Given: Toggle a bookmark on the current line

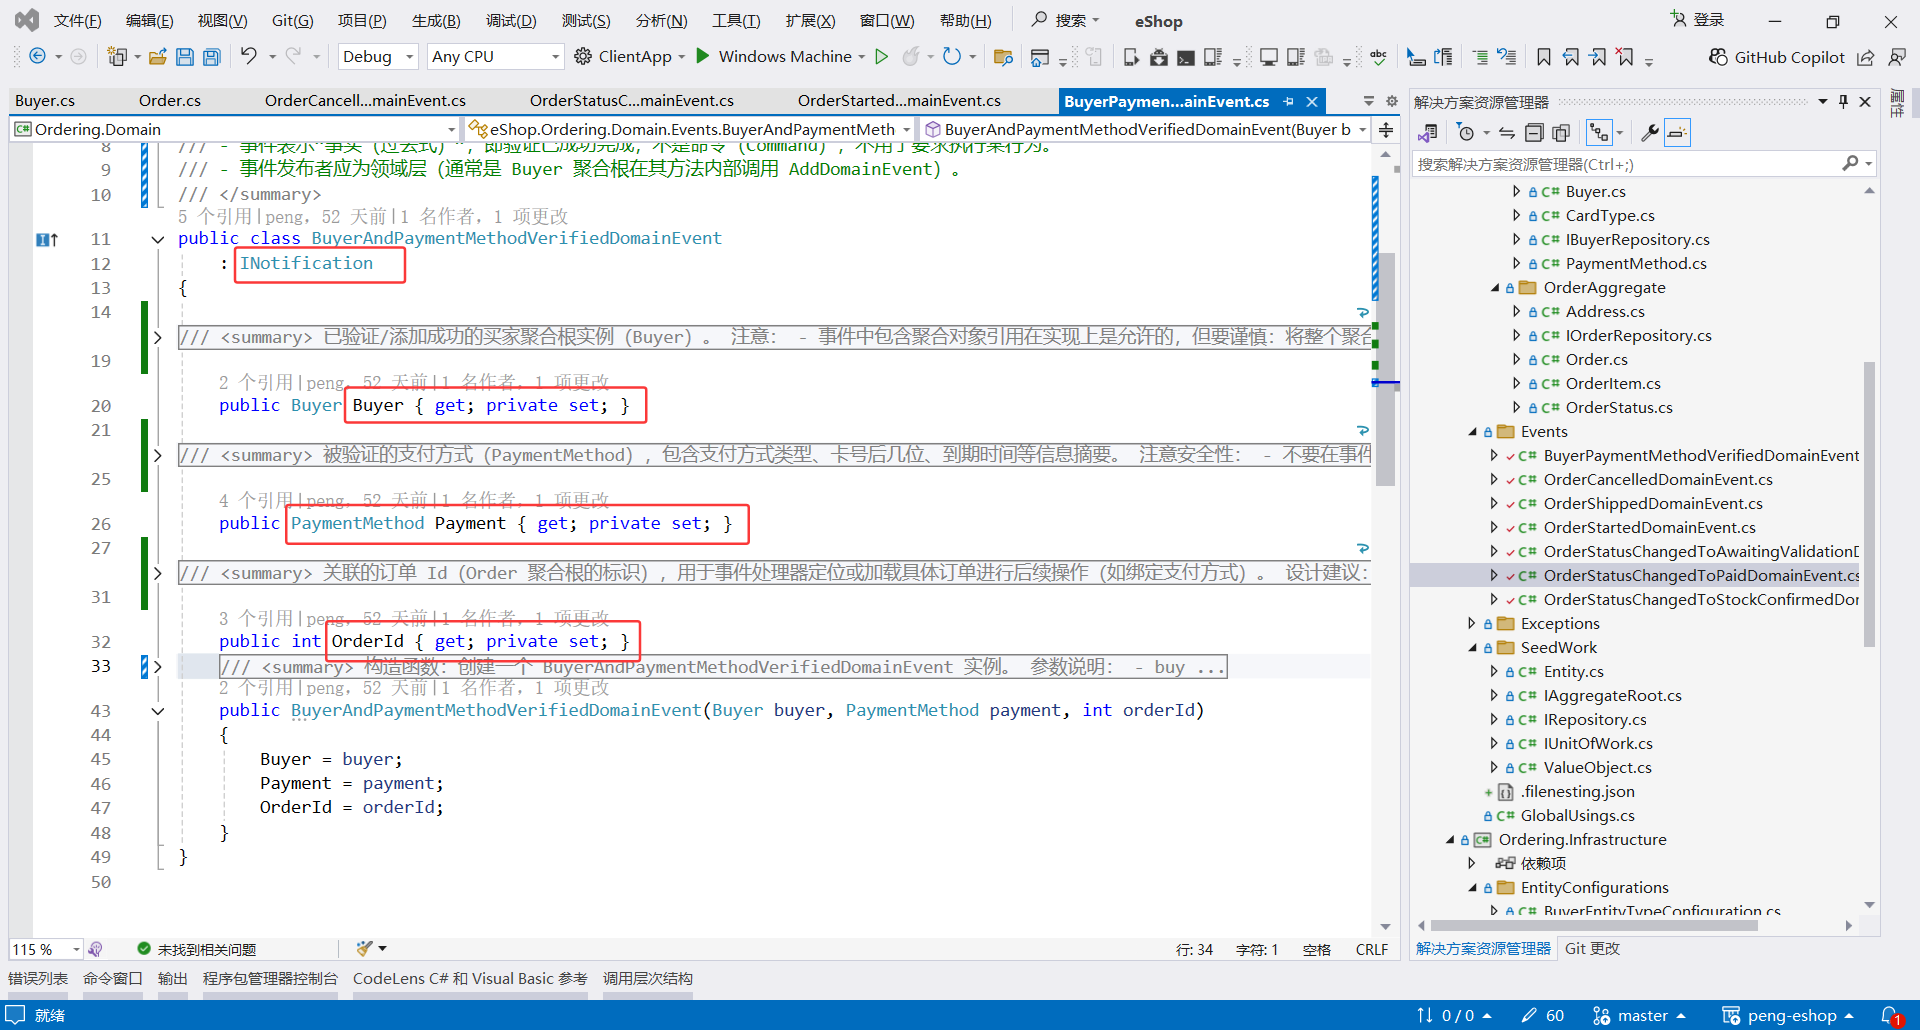Looking at the screenshot, I should click(x=1544, y=57).
